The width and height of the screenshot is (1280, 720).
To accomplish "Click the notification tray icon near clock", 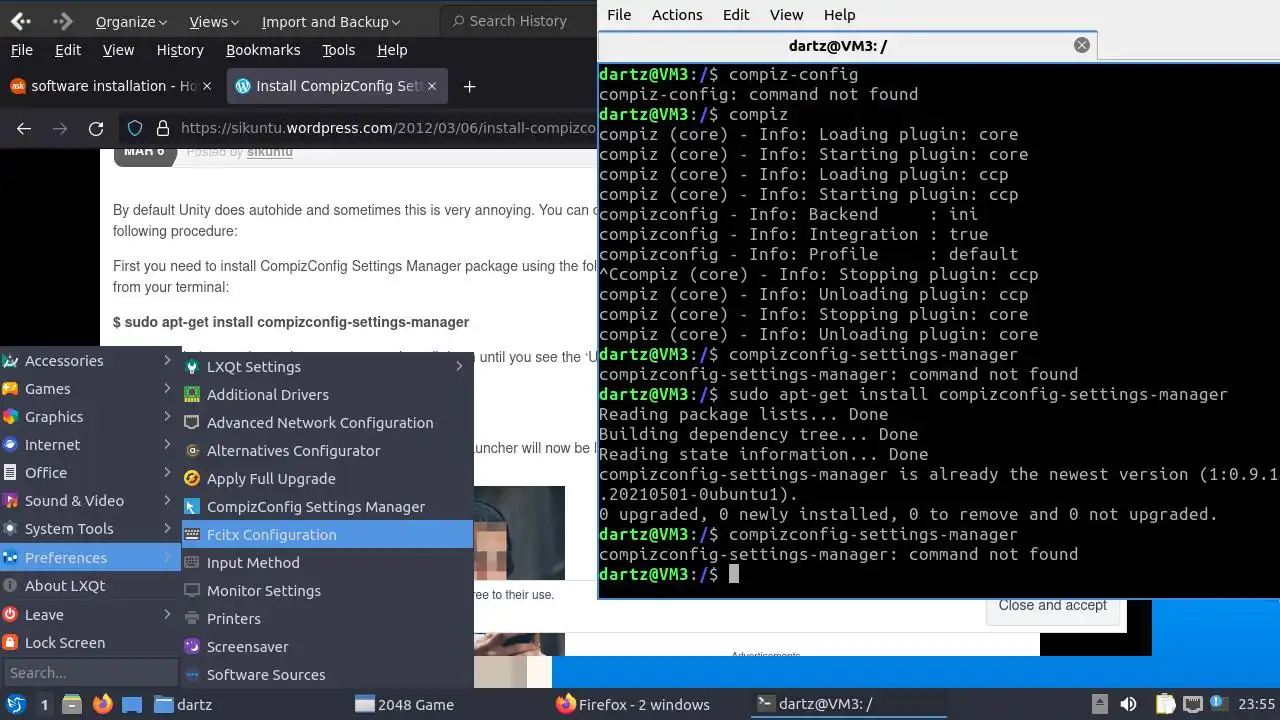I will [1218, 704].
